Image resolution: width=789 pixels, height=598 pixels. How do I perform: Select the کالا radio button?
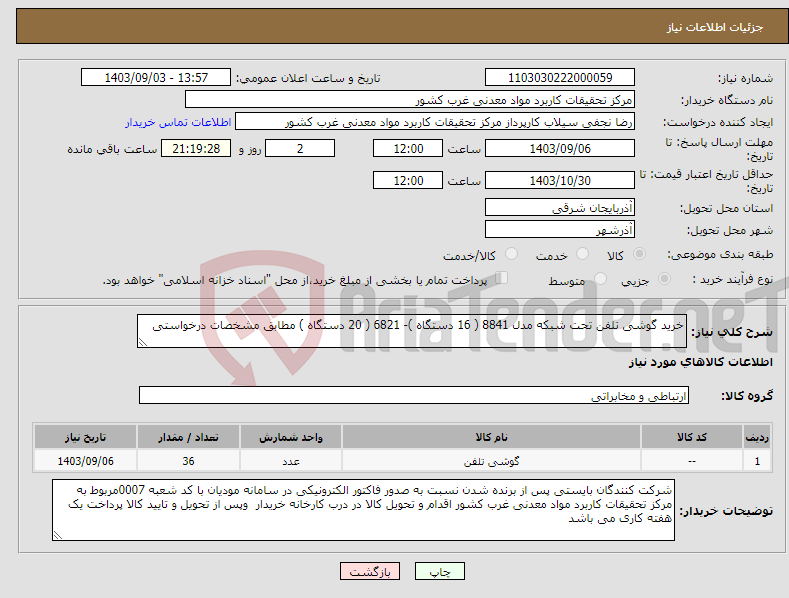point(639,254)
